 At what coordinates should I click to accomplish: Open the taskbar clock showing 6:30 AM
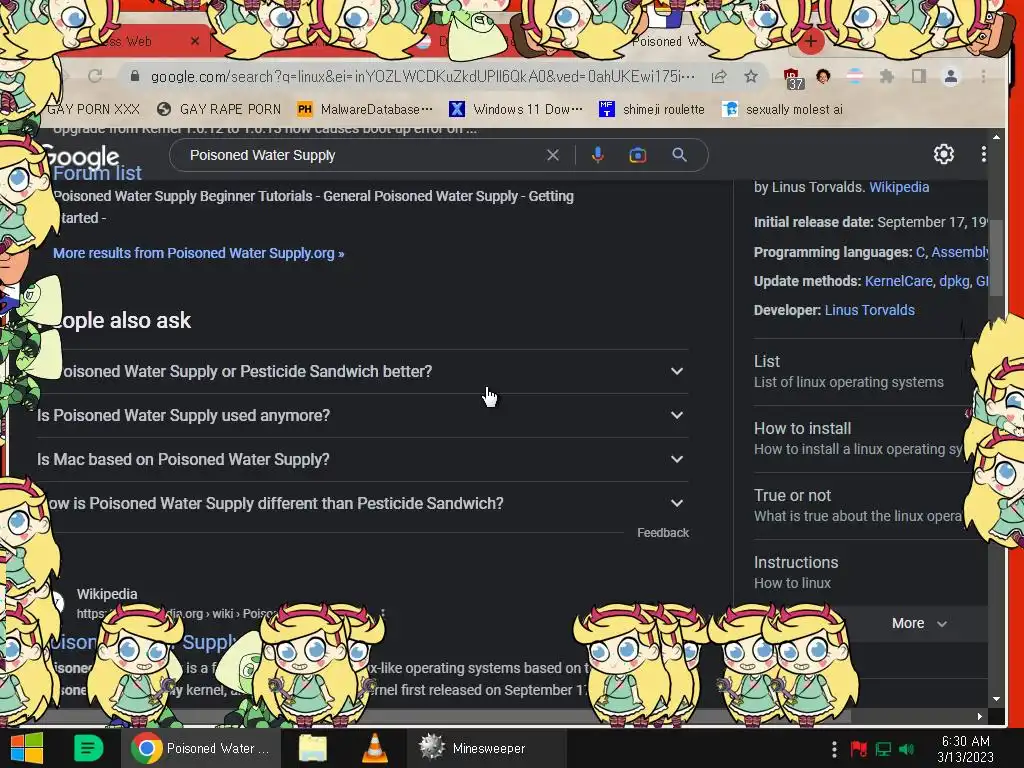(965, 749)
